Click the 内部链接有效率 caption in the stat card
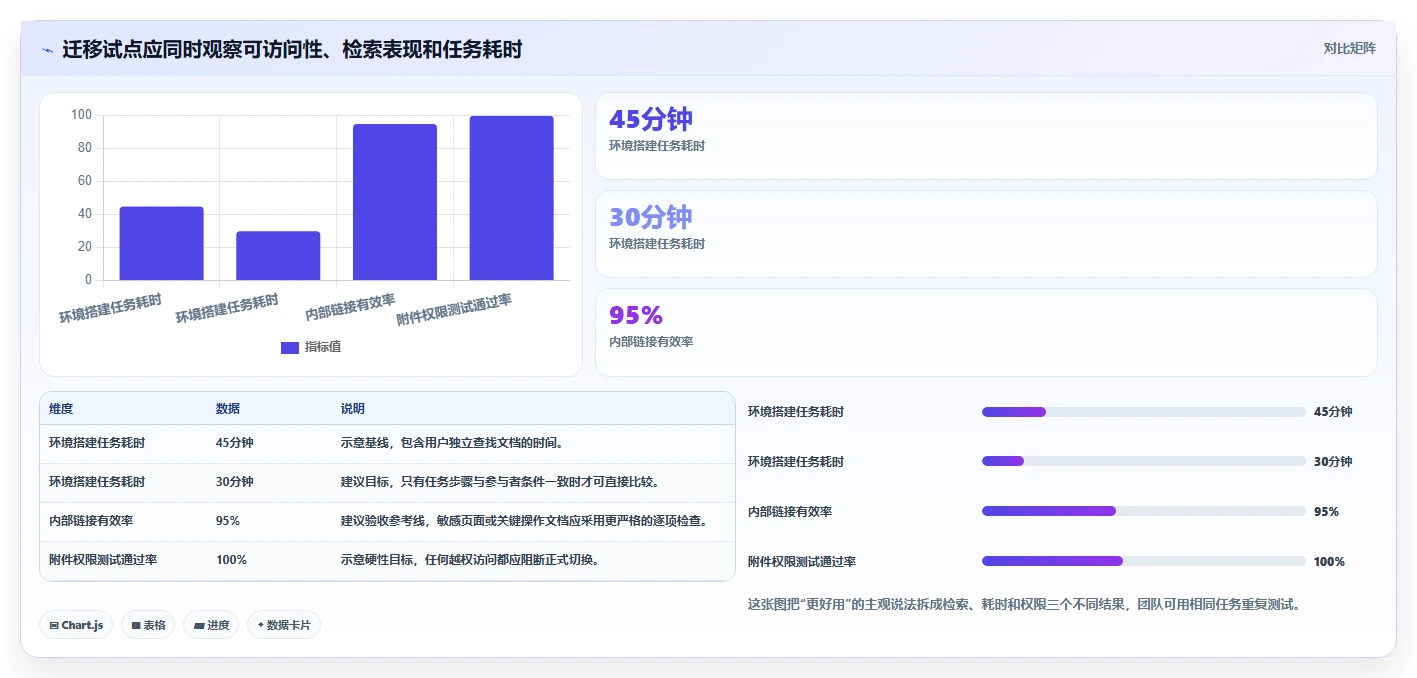 [651, 342]
